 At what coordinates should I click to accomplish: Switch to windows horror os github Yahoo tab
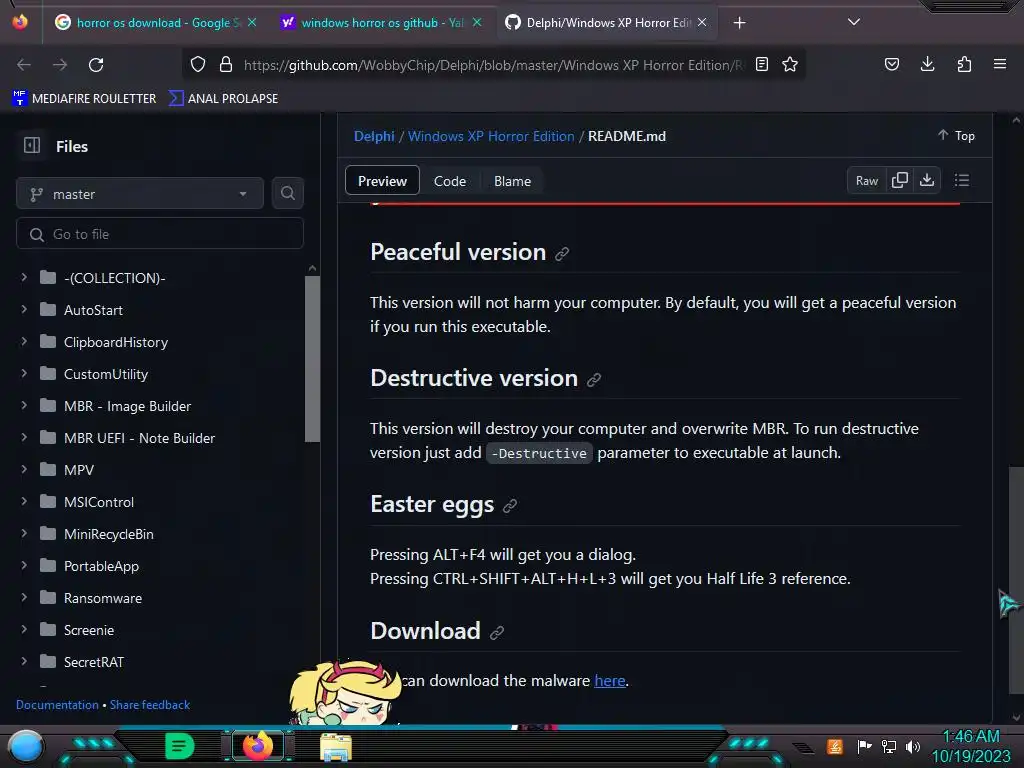(x=381, y=23)
